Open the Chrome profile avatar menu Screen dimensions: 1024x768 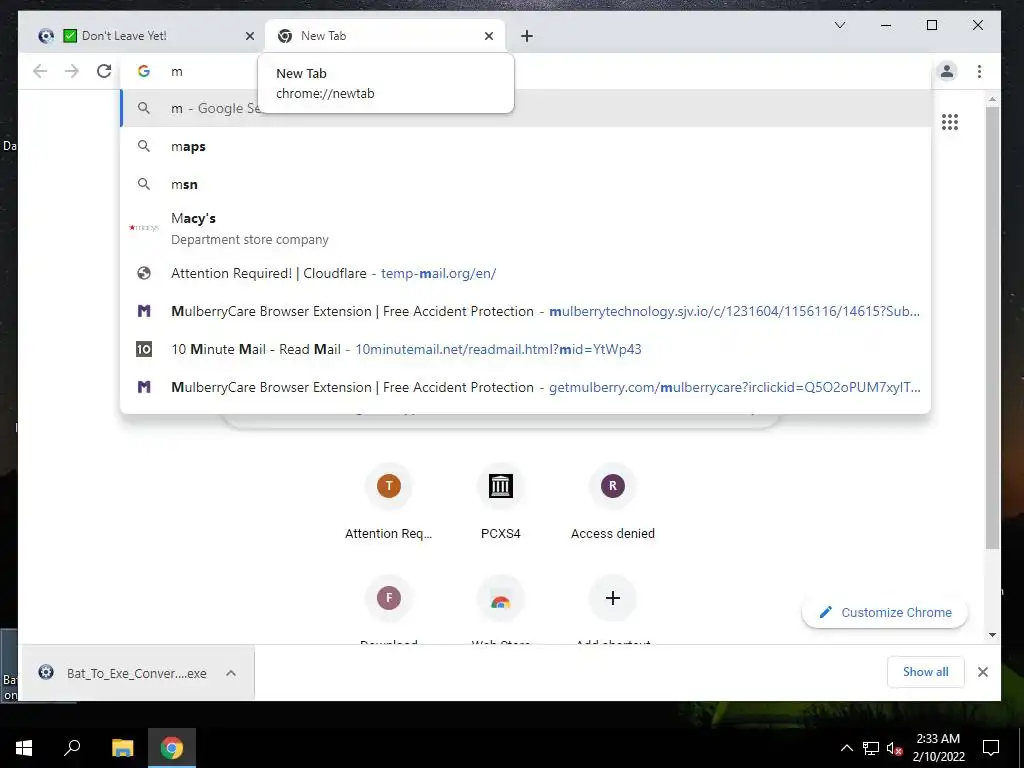[947, 71]
